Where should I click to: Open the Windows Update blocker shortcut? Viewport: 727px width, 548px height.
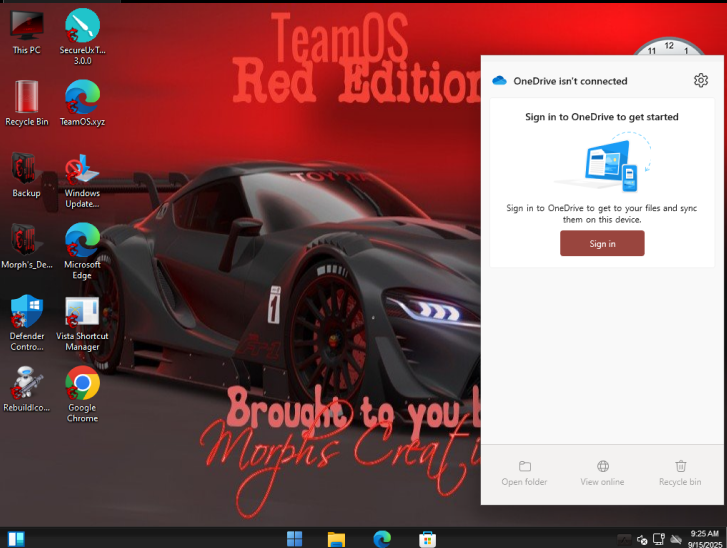[x=82, y=180]
